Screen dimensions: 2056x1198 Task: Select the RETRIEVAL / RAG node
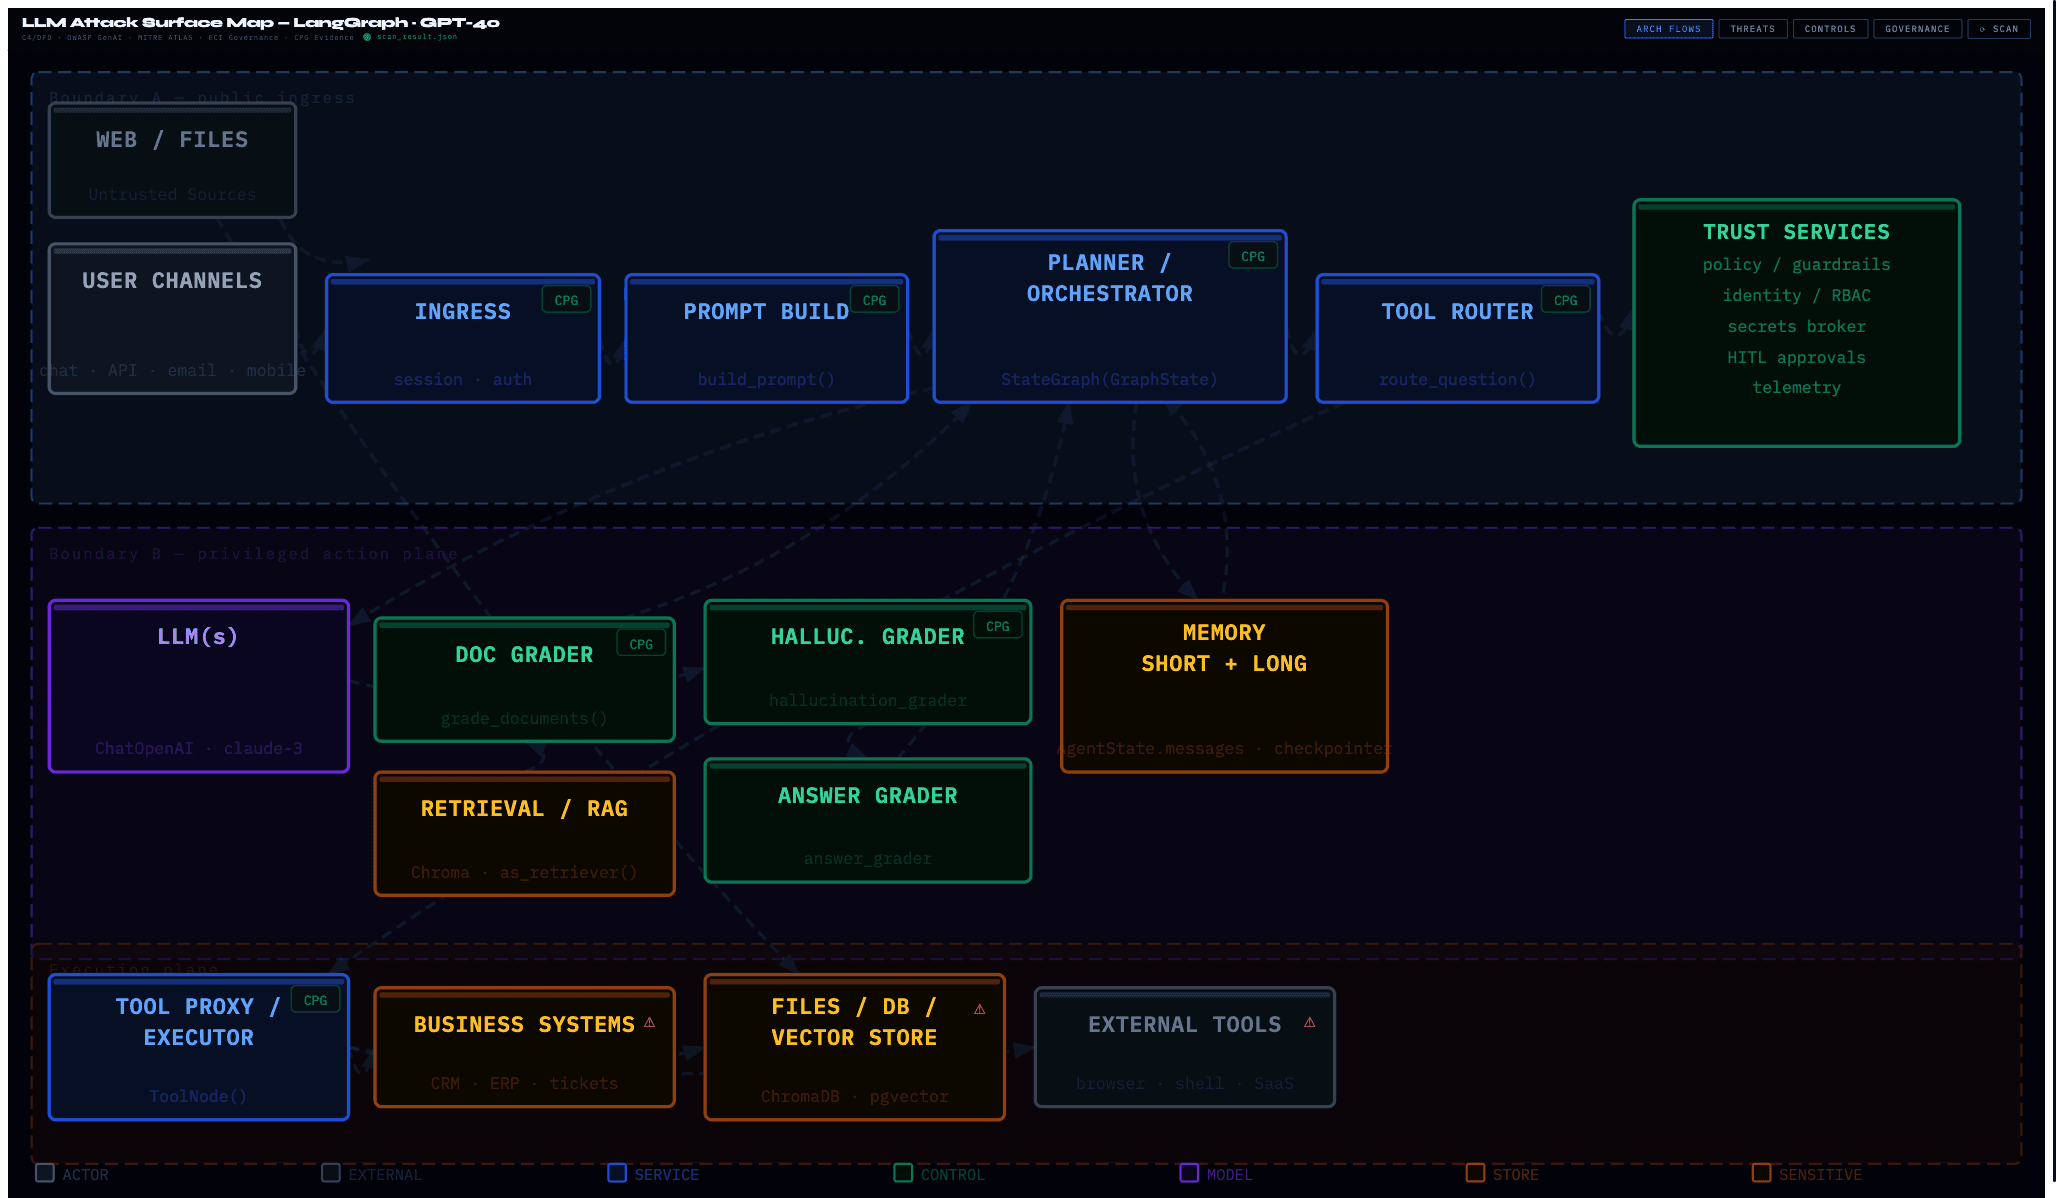[x=524, y=834]
